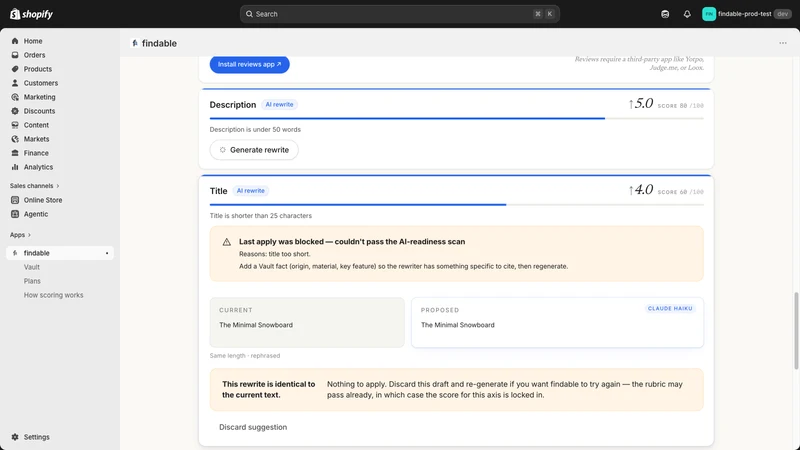The height and width of the screenshot is (450, 800).
Task: Expand the Sales channels section
Action: pos(34,186)
